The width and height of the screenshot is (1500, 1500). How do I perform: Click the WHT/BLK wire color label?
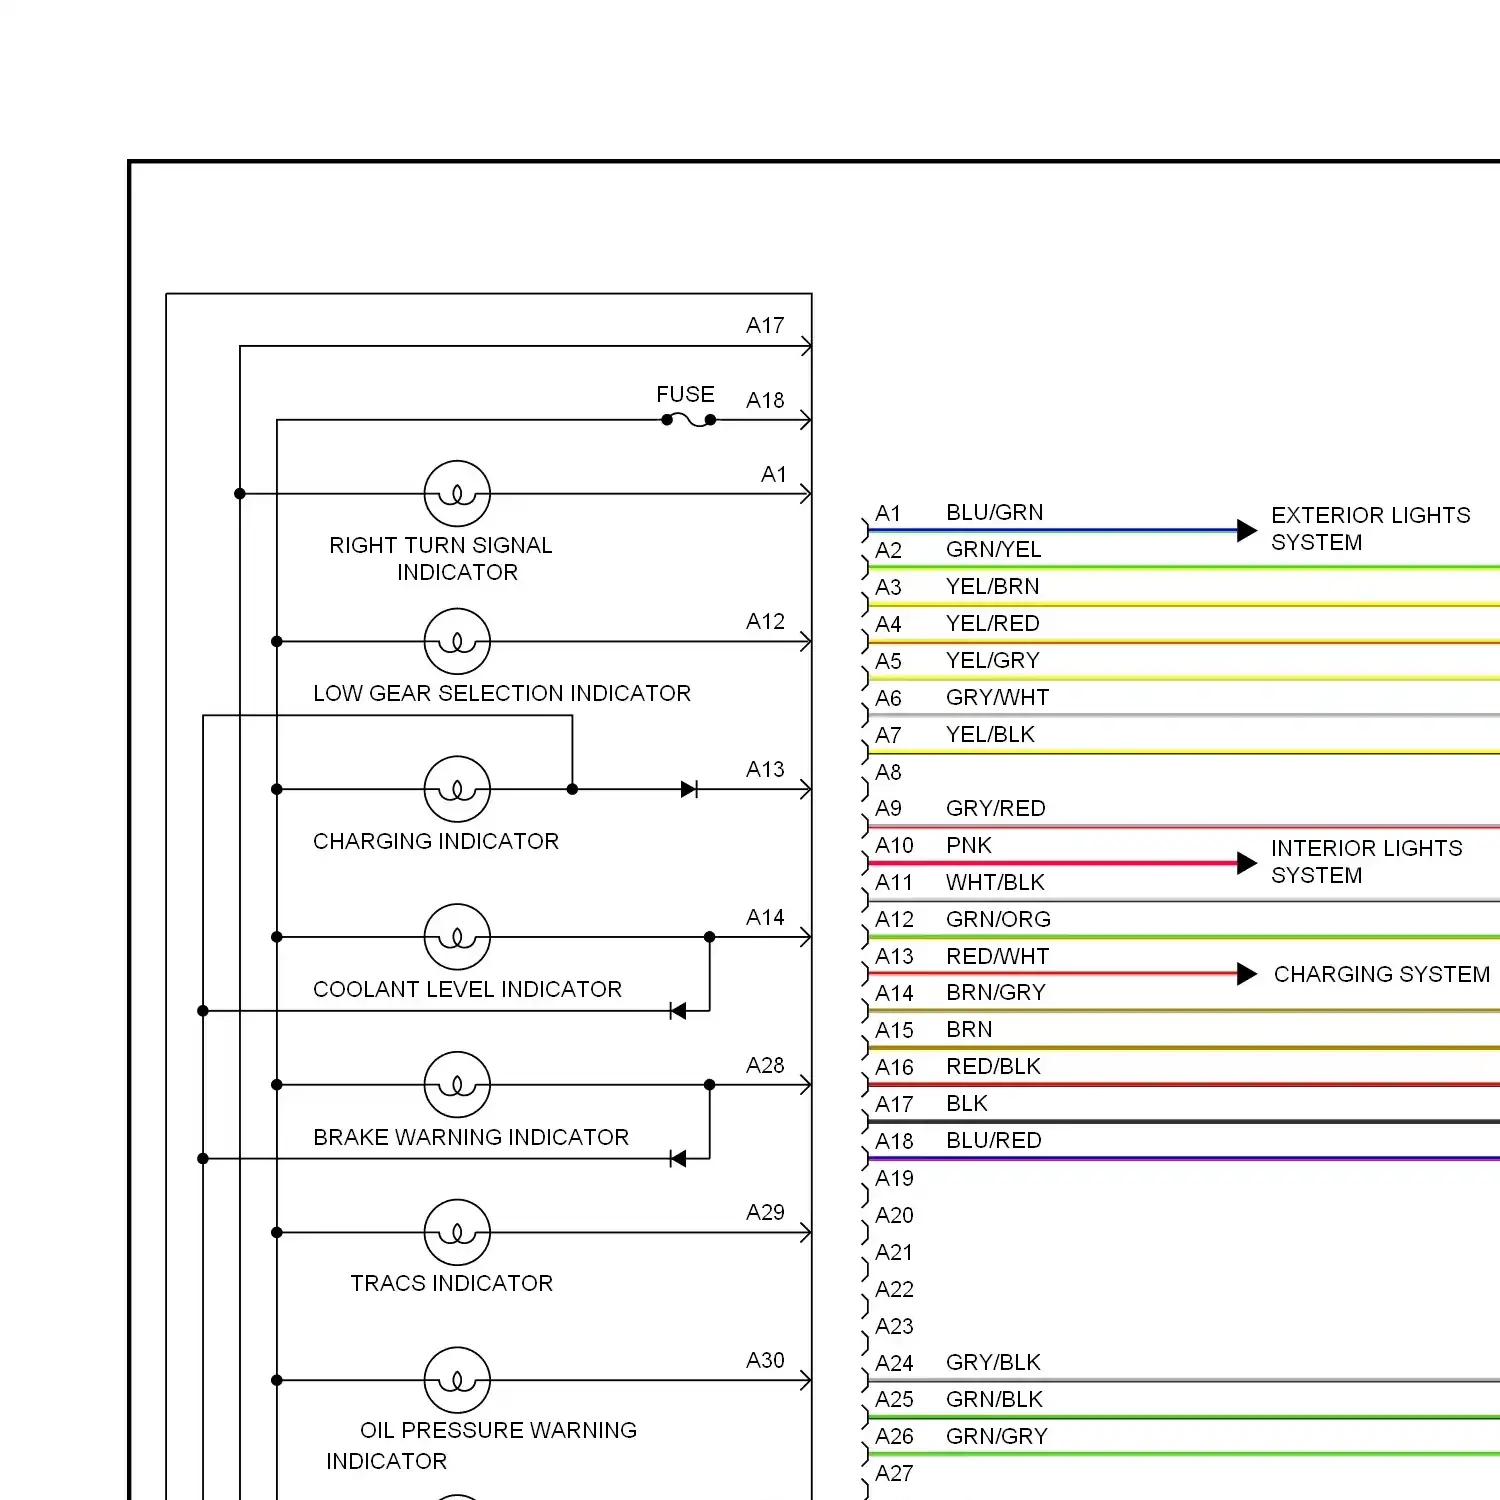(996, 882)
